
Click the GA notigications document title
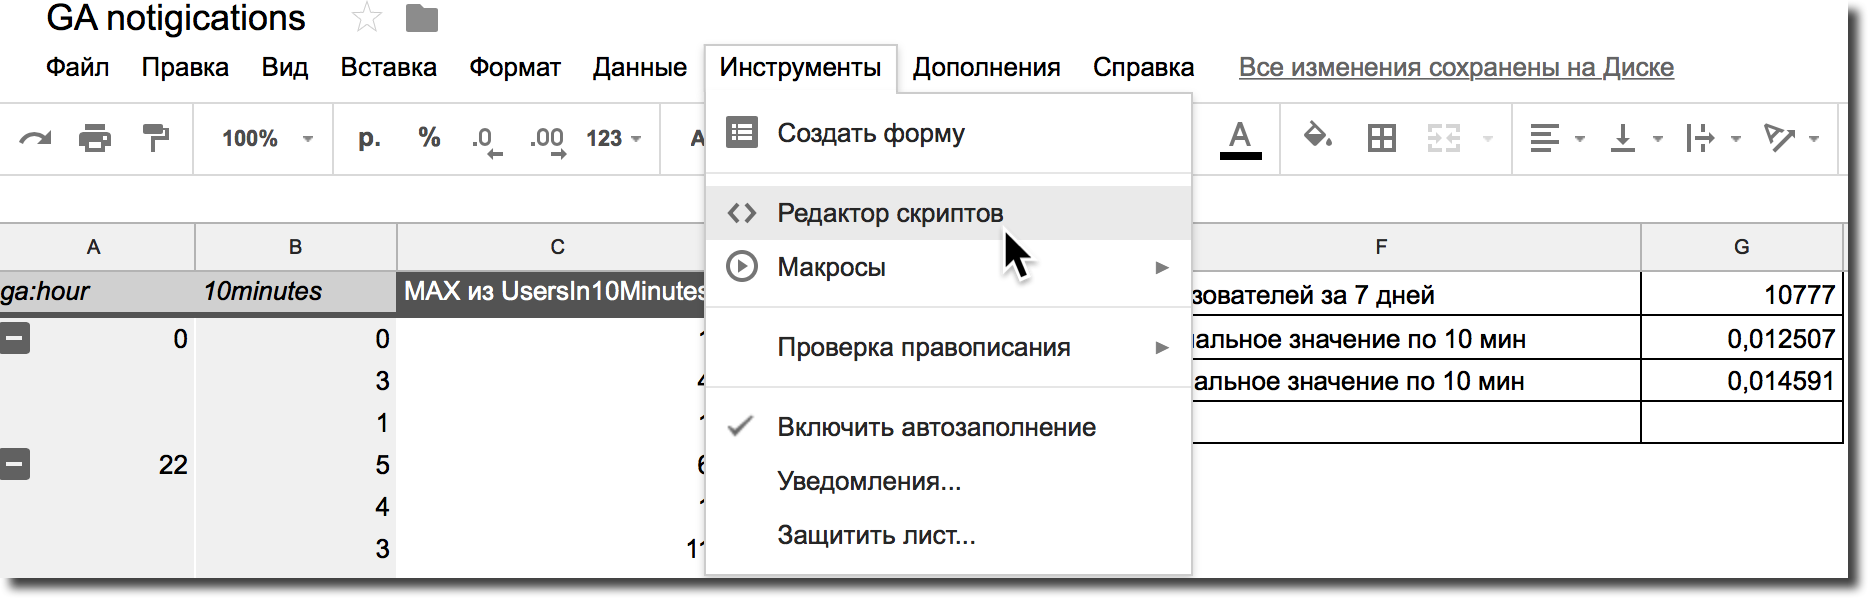(176, 18)
